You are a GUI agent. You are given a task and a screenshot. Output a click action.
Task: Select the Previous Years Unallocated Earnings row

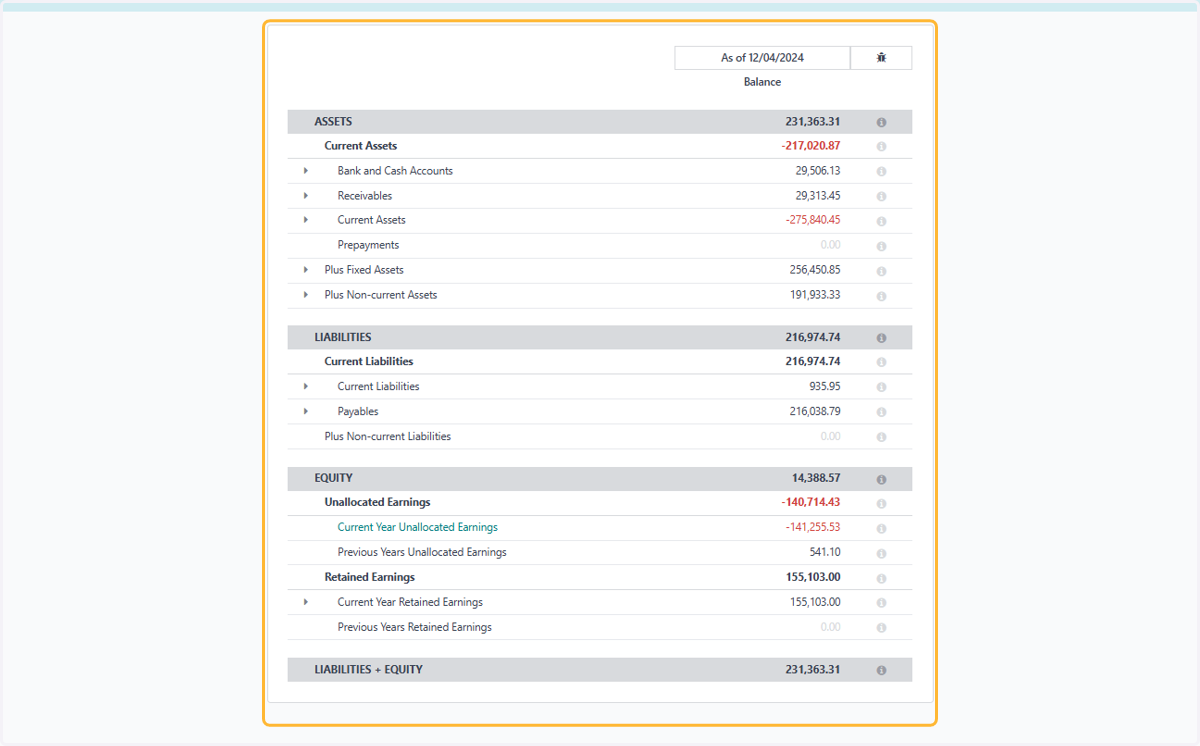point(600,553)
